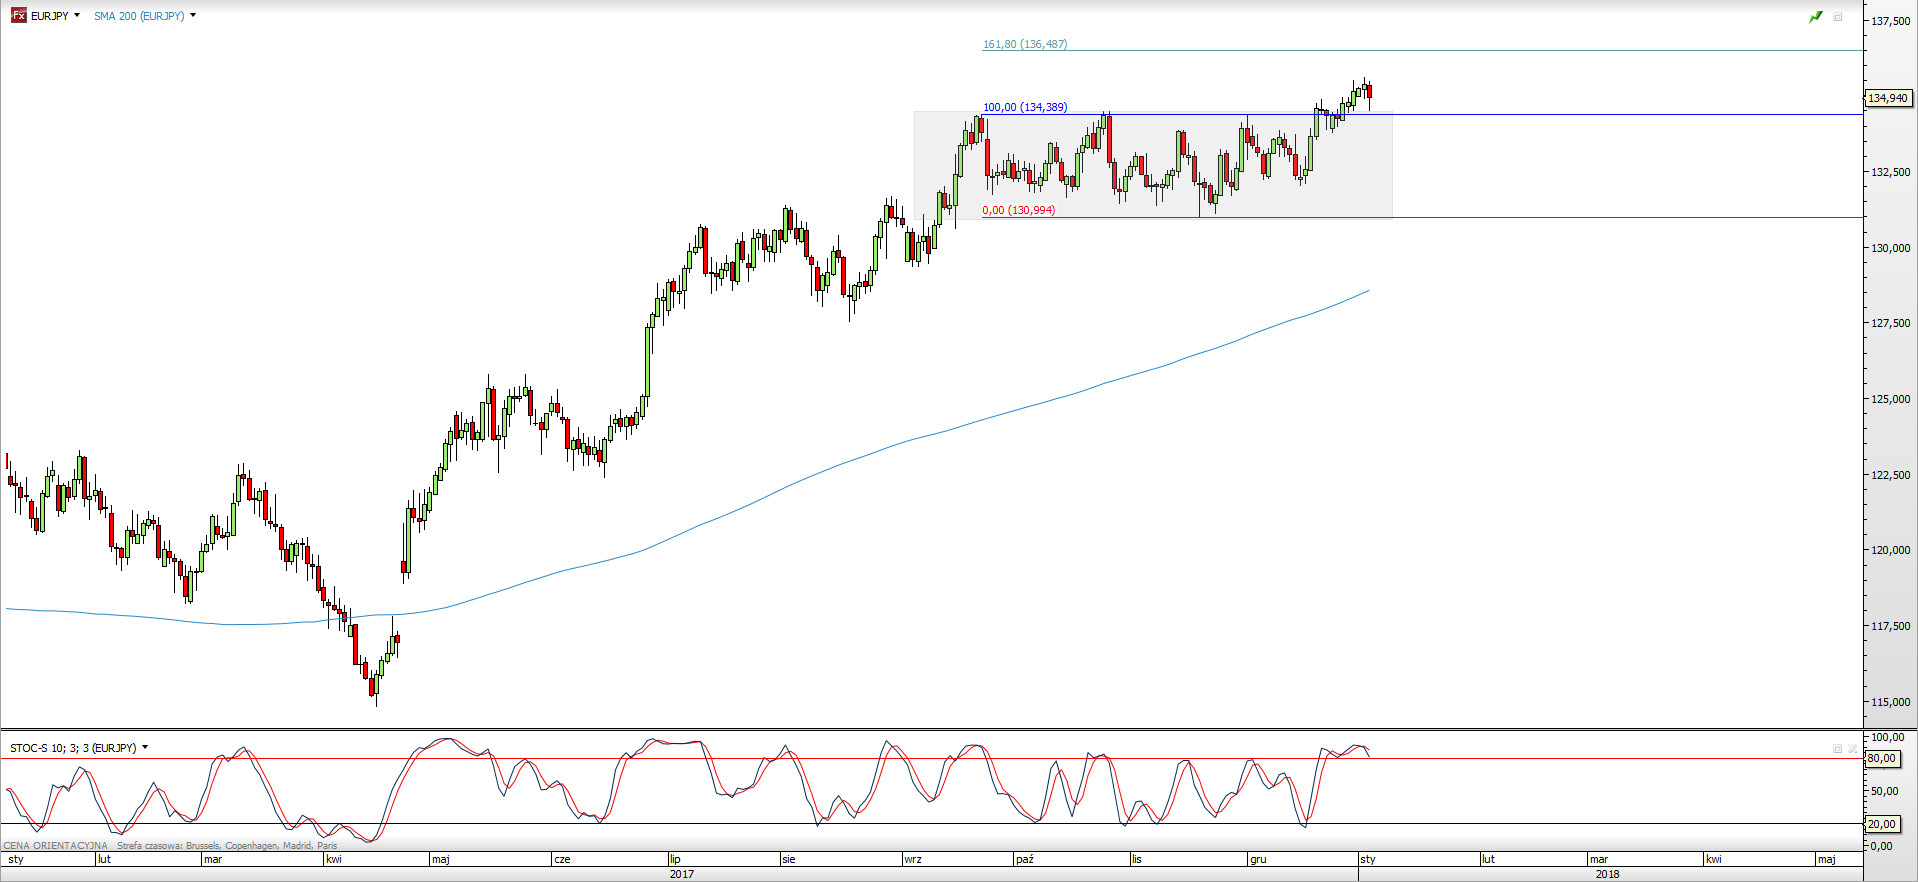Click the EURJPY symbol label

[49, 16]
